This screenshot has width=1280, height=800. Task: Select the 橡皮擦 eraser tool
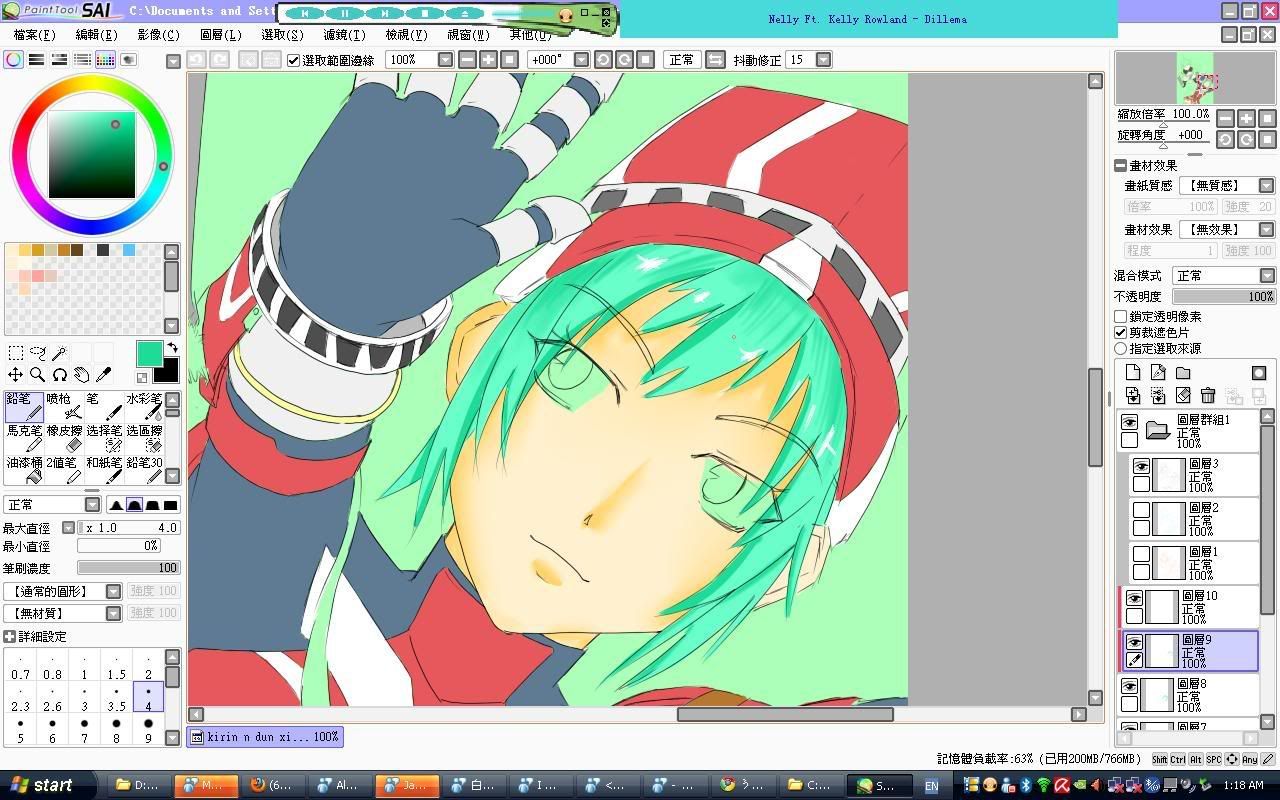tap(64, 438)
